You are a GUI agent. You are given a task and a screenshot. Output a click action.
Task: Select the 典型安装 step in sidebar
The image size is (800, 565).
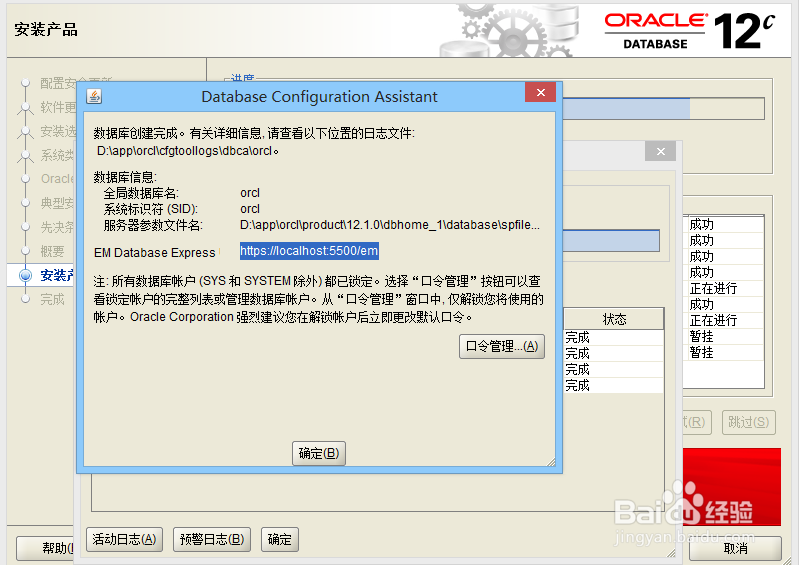tap(57, 203)
